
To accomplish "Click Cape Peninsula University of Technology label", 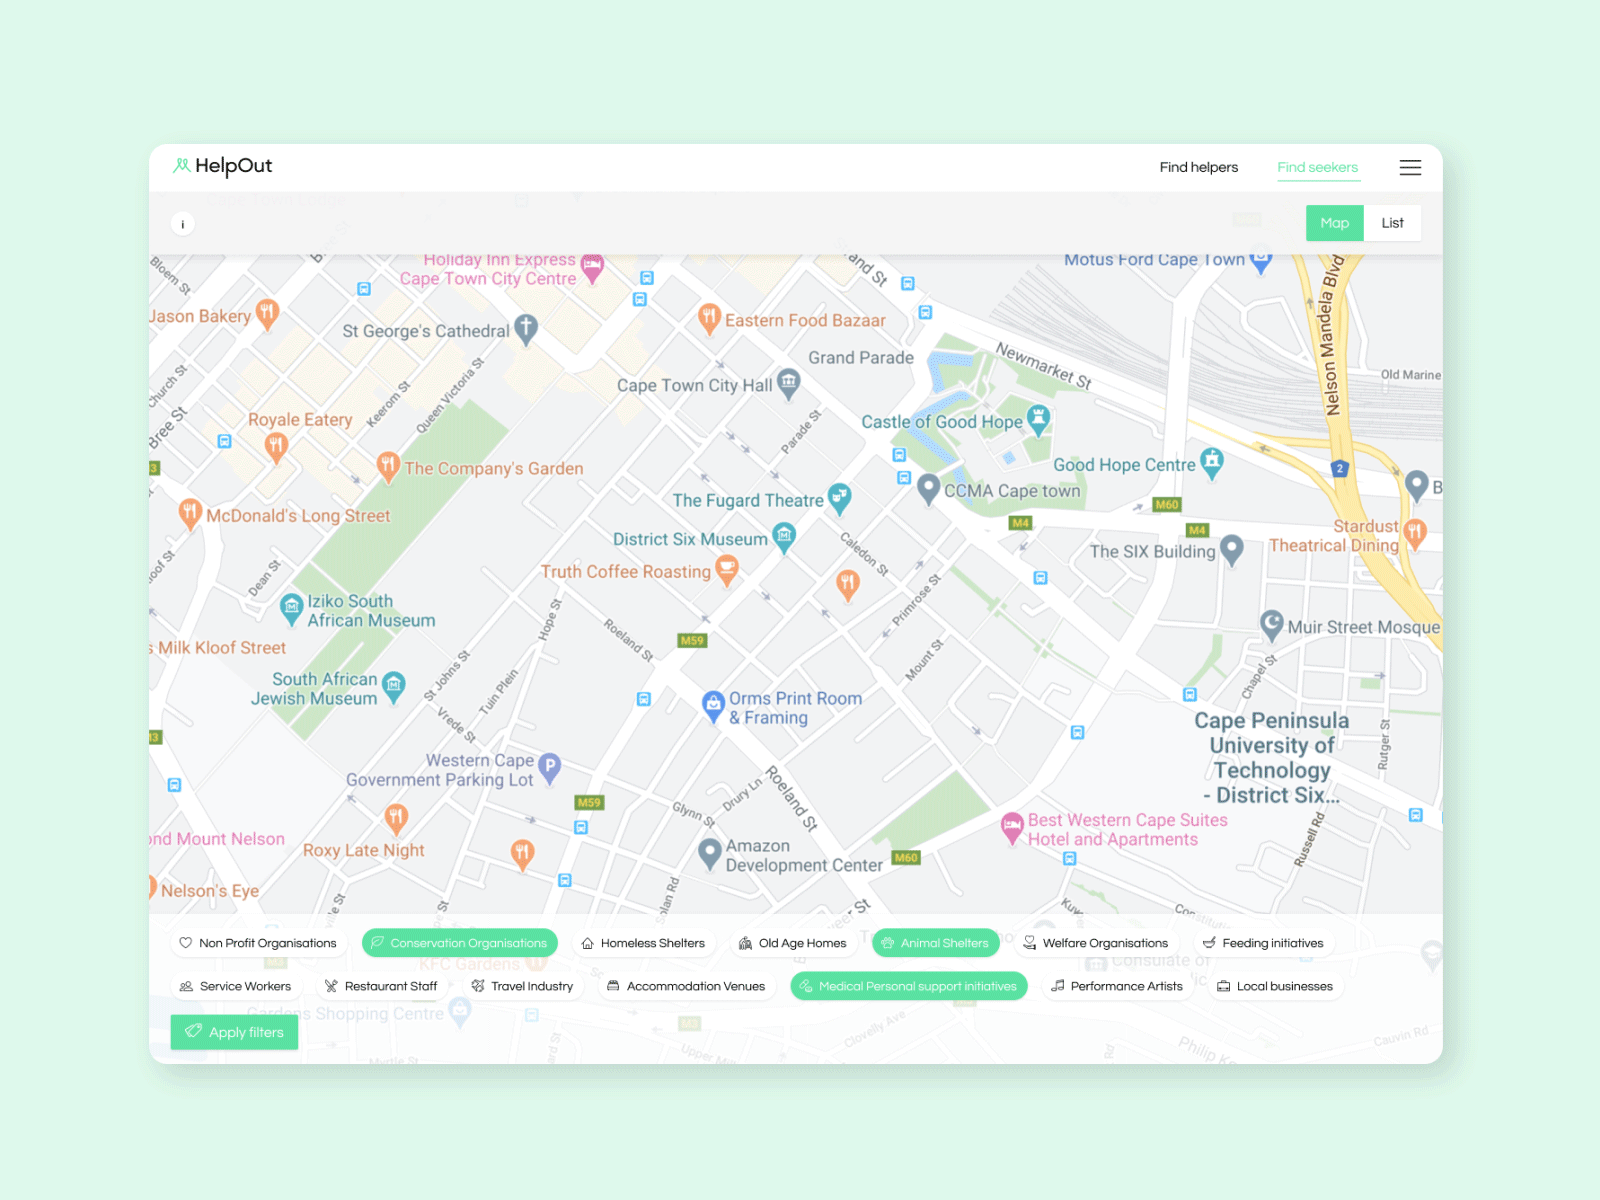I will (1271, 757).
